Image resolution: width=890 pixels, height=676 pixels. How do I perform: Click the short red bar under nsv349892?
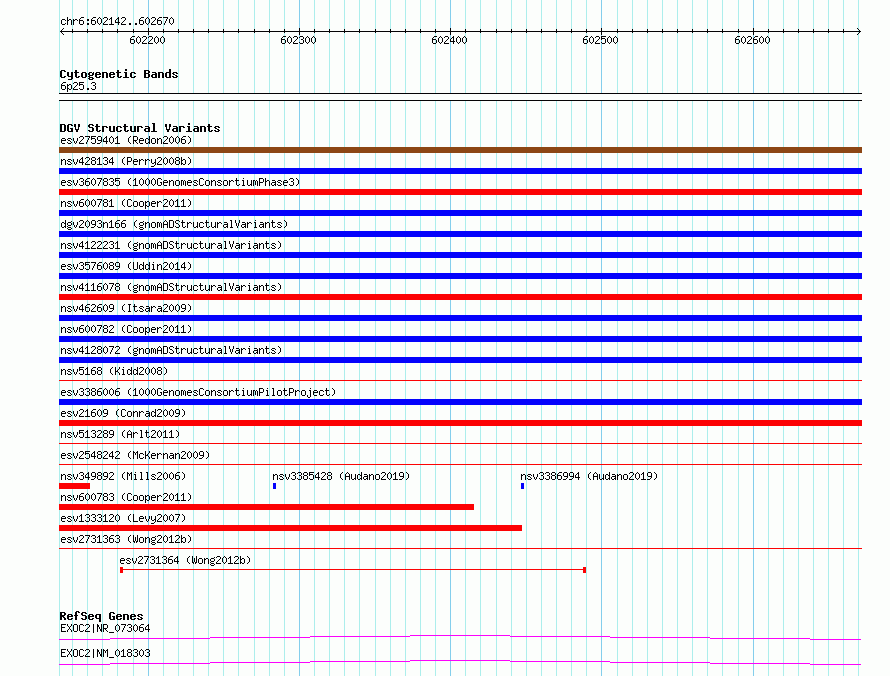tap(74, 486)
